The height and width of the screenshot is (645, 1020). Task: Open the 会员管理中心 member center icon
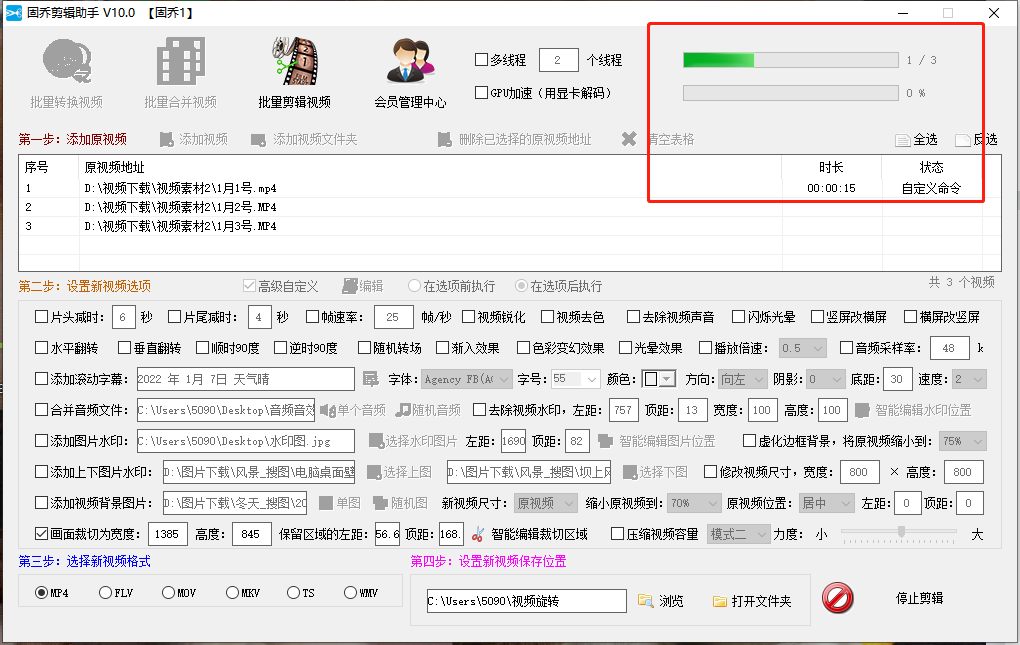click(x=410, y=62)
